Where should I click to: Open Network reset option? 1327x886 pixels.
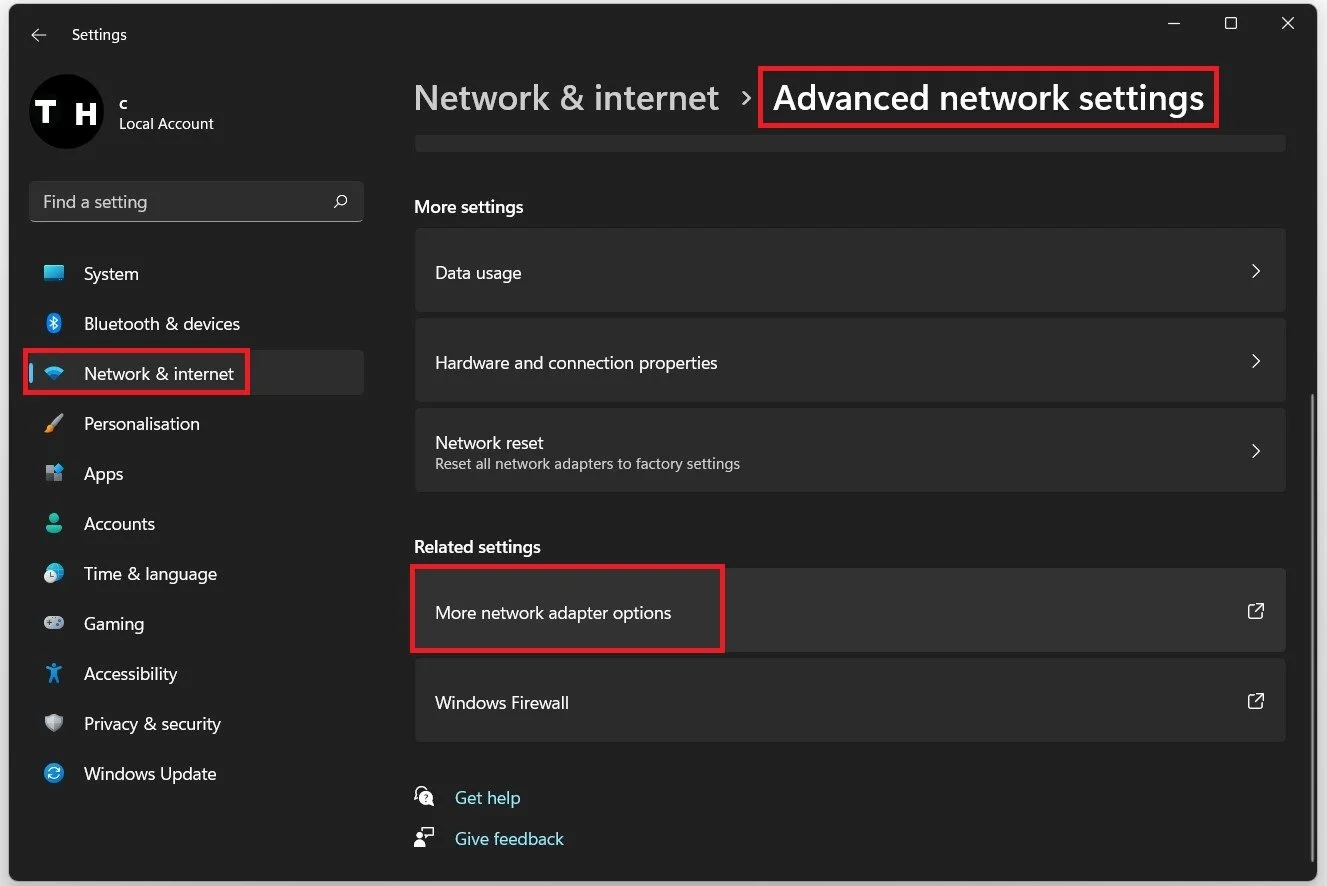pyautogui.click(x=850, y=451)
